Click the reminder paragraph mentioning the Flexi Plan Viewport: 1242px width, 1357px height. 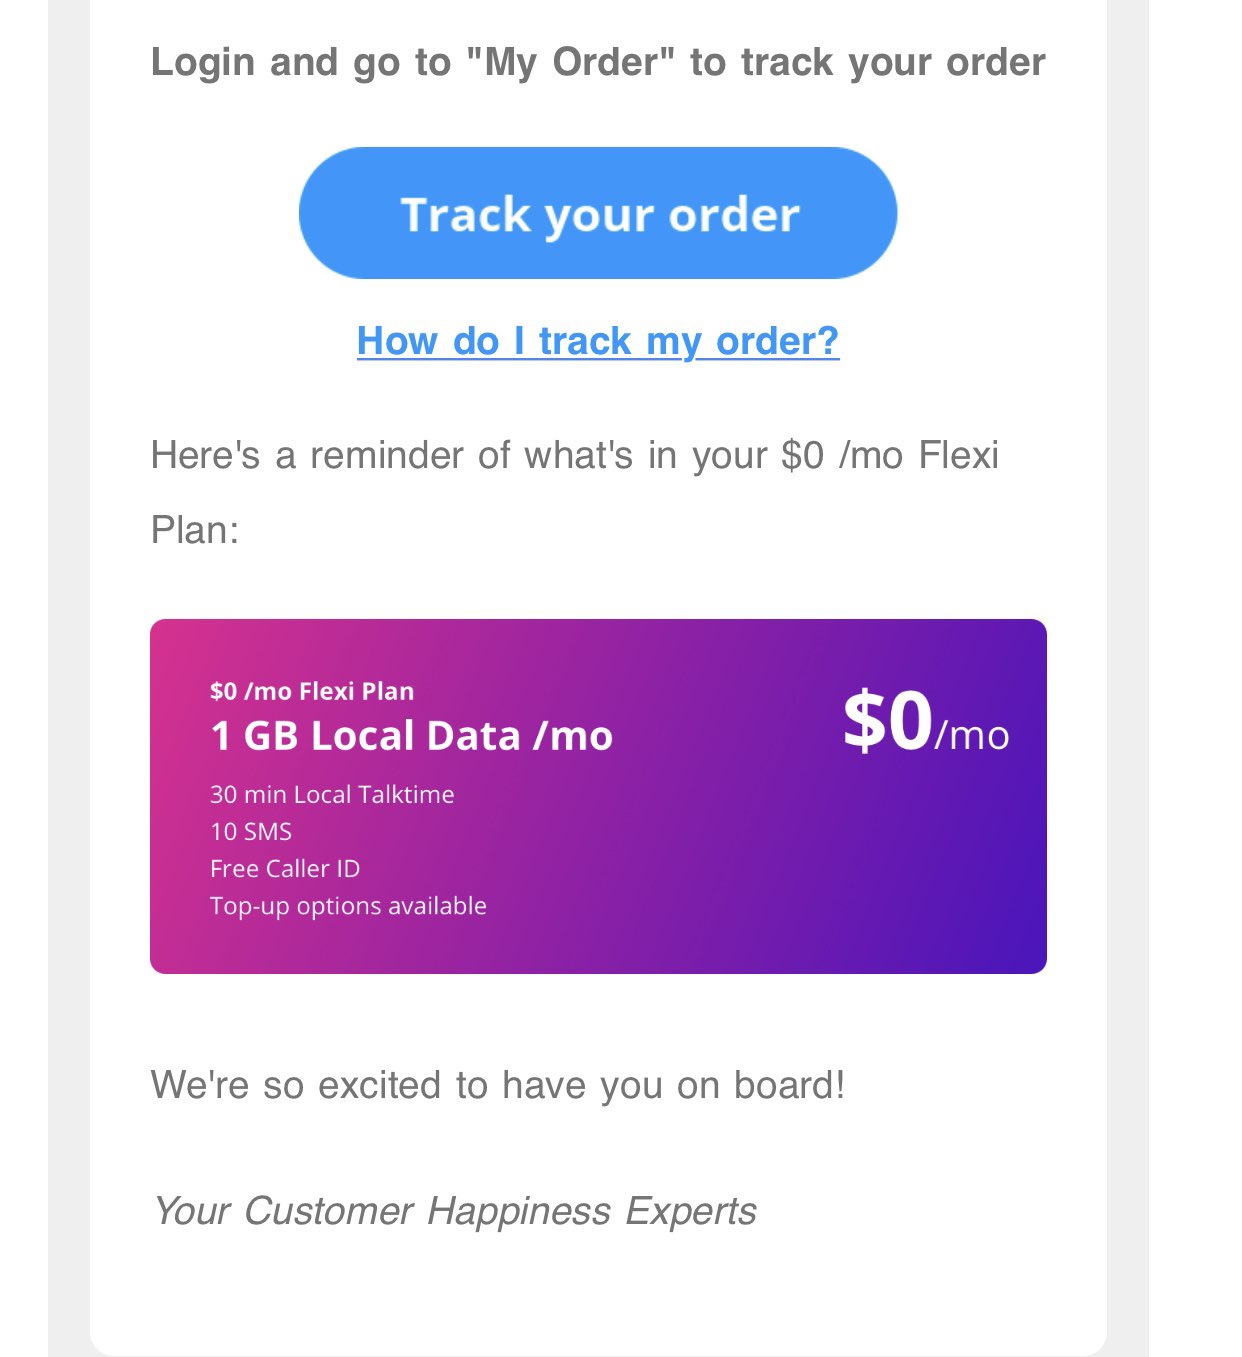coord(574,456)
